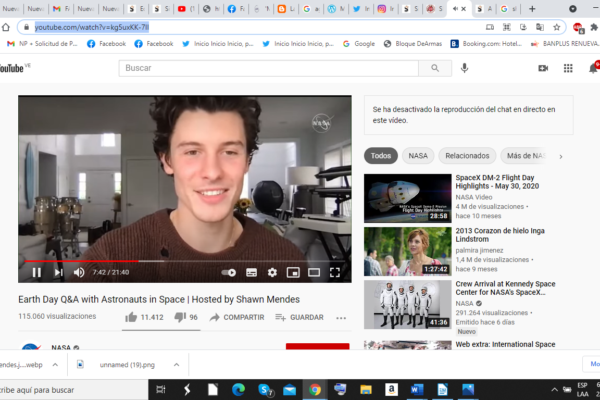Open the Booking.com bookmark
600x400 pixels.
[x=486, y=44]
